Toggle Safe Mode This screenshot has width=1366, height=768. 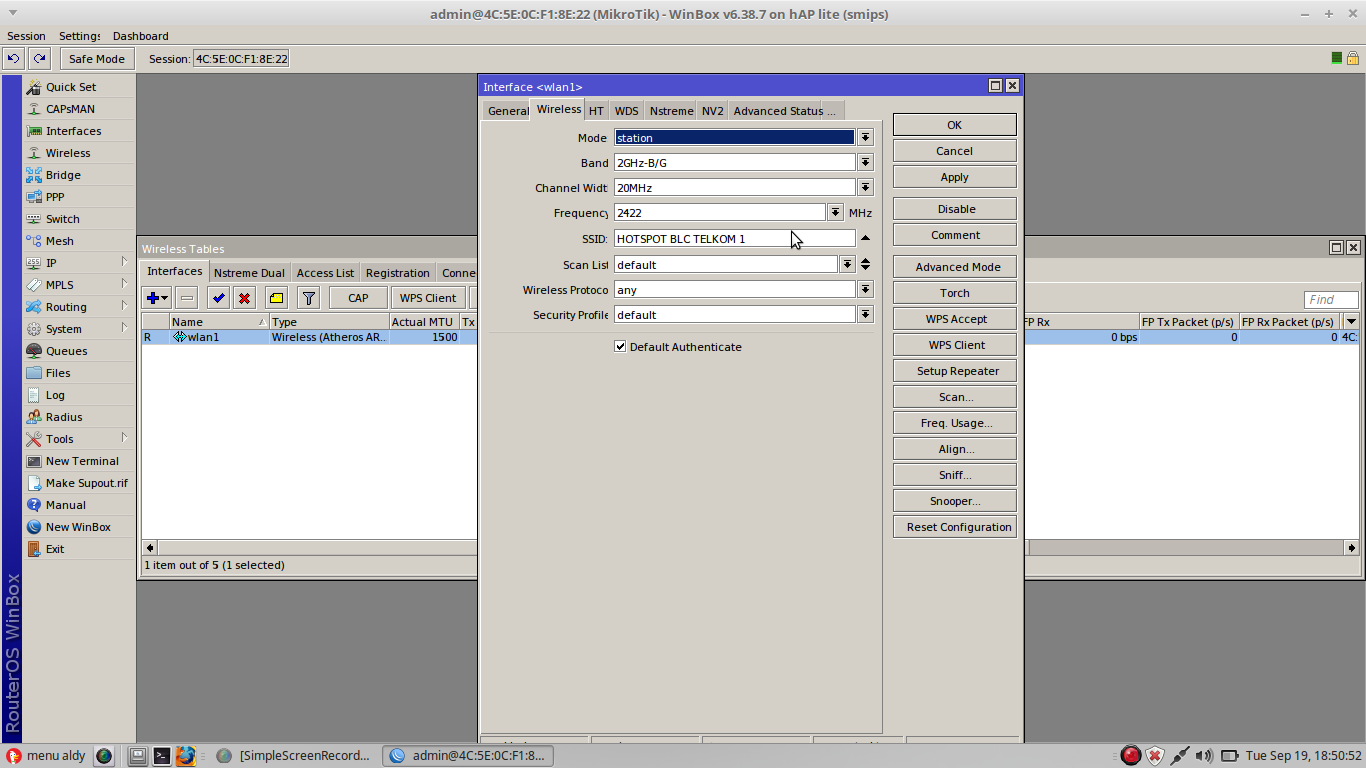97,59
